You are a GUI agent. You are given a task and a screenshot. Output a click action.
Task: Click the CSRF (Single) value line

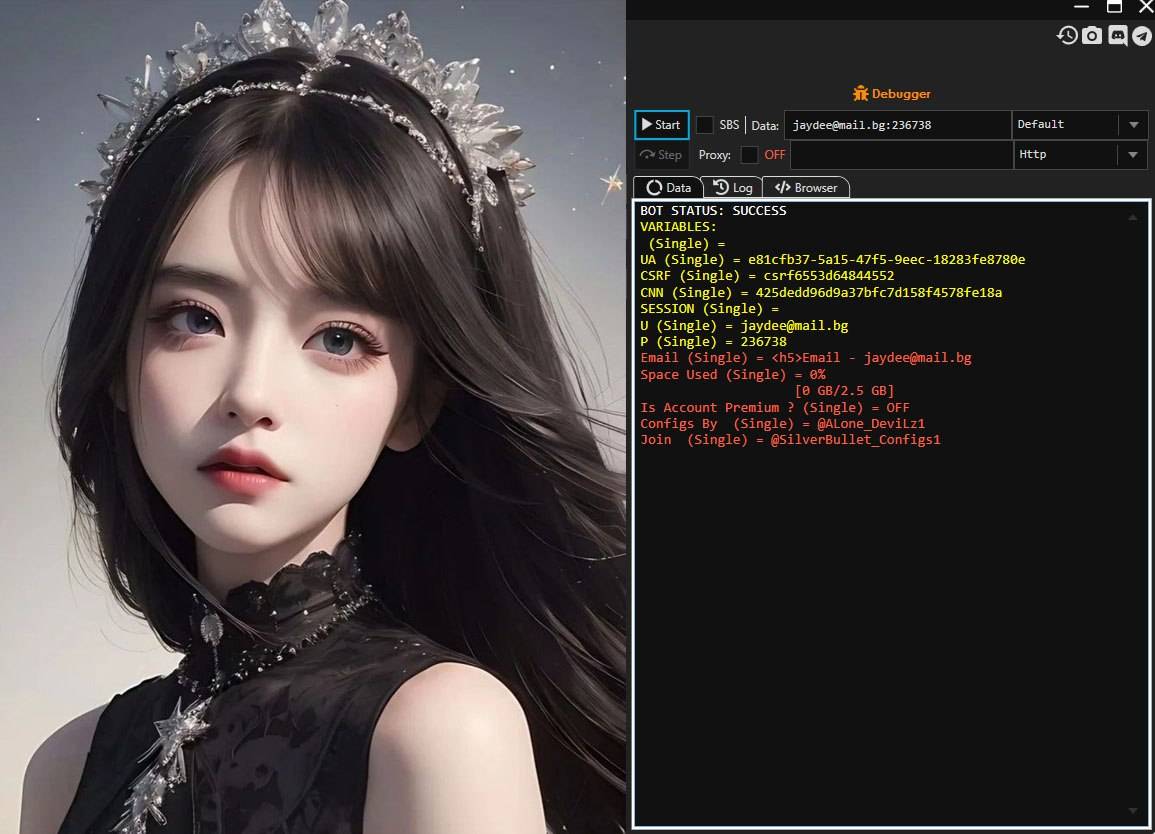pos(767,276)
